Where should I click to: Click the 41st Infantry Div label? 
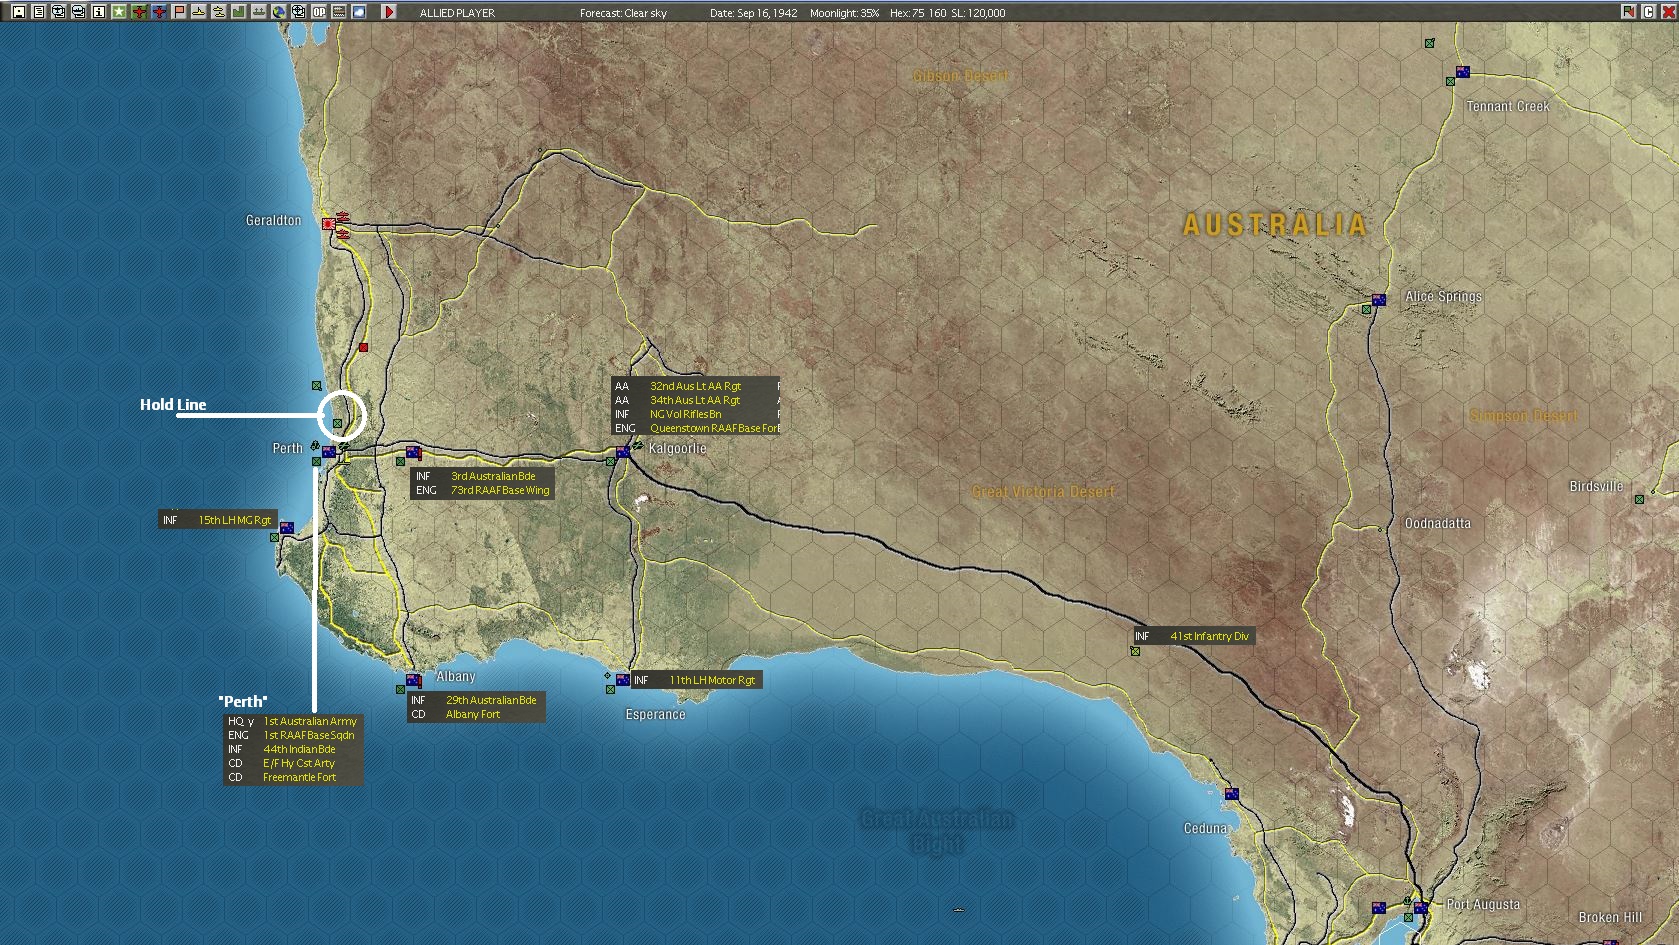1209,636
